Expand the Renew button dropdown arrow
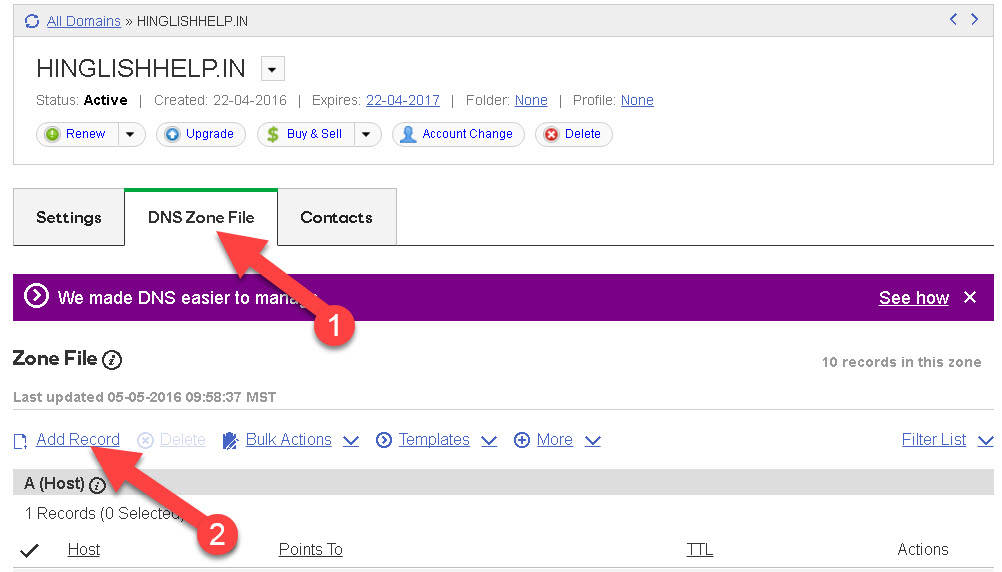Image resolution: width=1002 pixels, height=572 pixels. pos(132,134)
